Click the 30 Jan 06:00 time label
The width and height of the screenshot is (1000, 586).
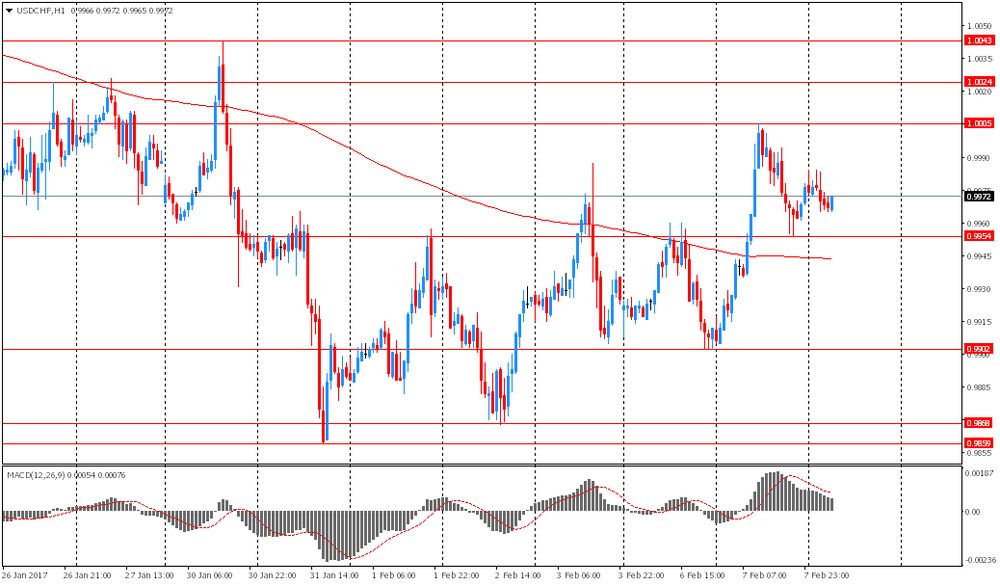tap(210, 575)
